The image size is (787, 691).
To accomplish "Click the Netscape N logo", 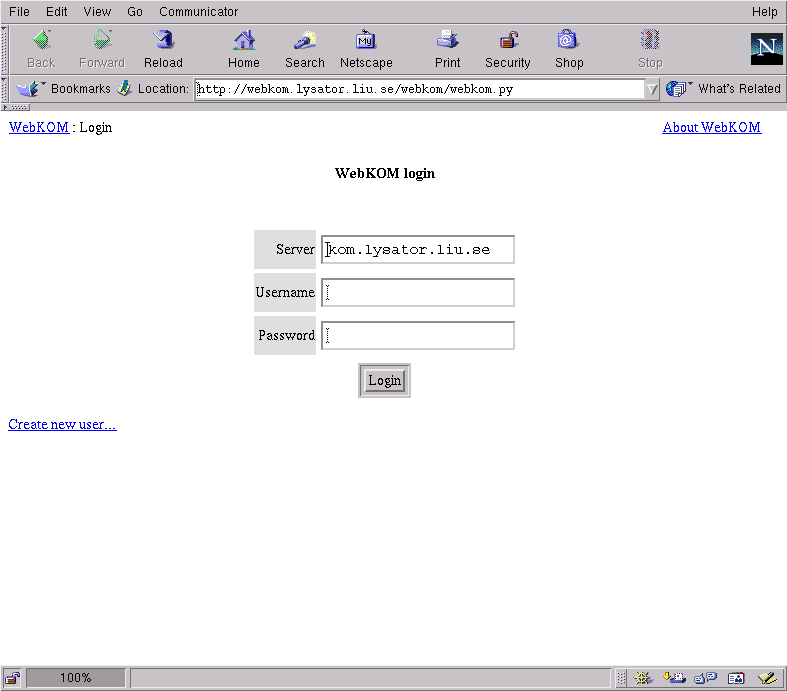I will tap(766, 49).
